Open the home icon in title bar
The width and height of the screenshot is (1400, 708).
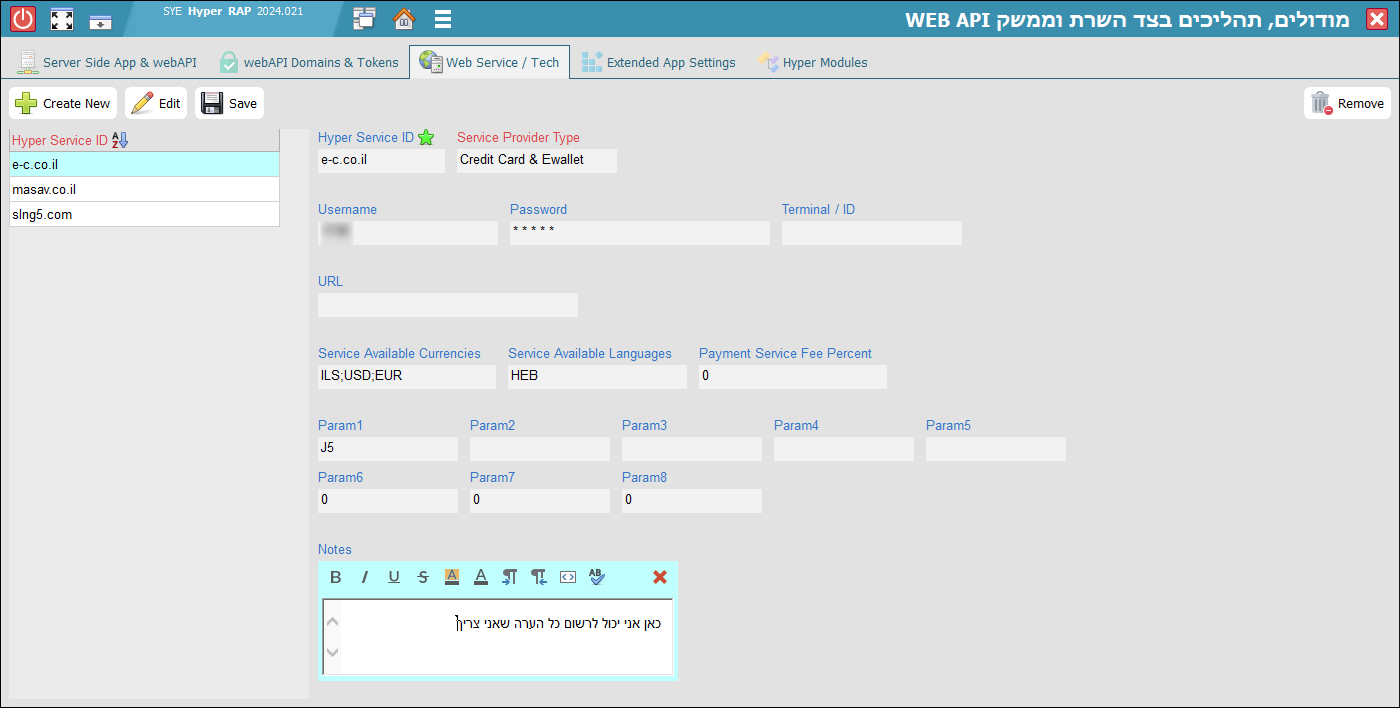coord(404,19)
